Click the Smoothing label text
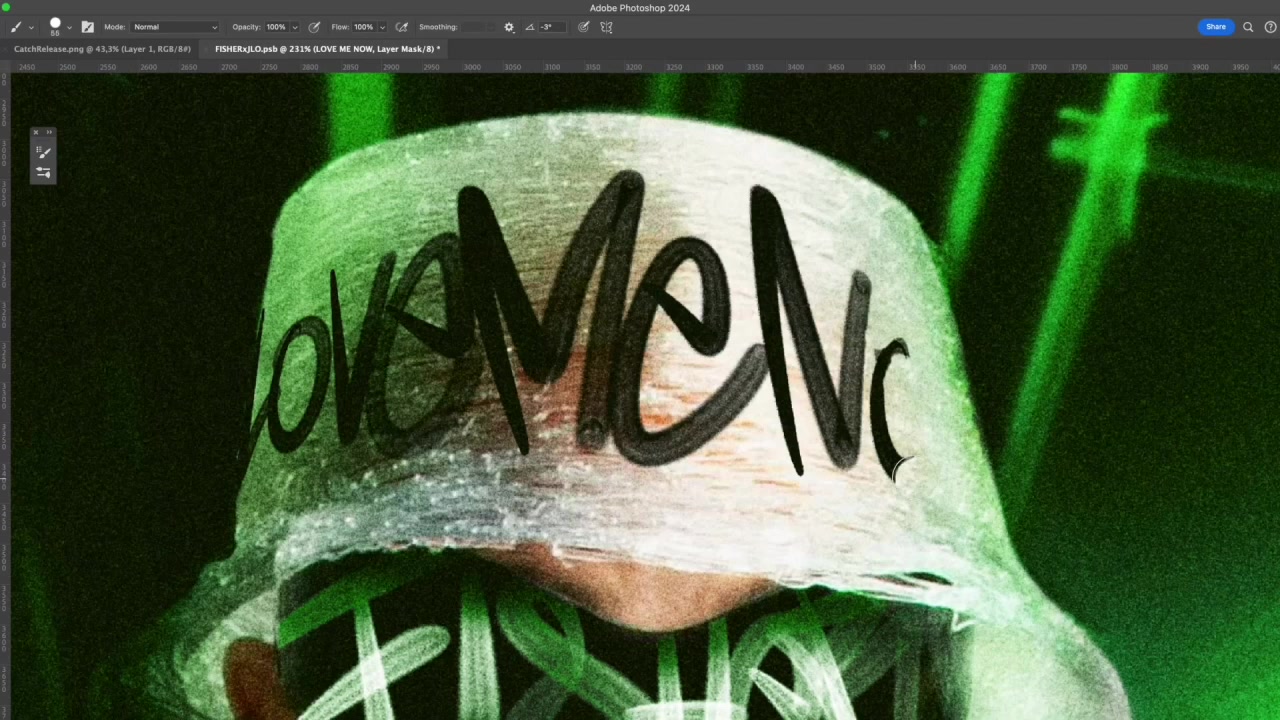The image size is (1280, 720). pos(438,27)
